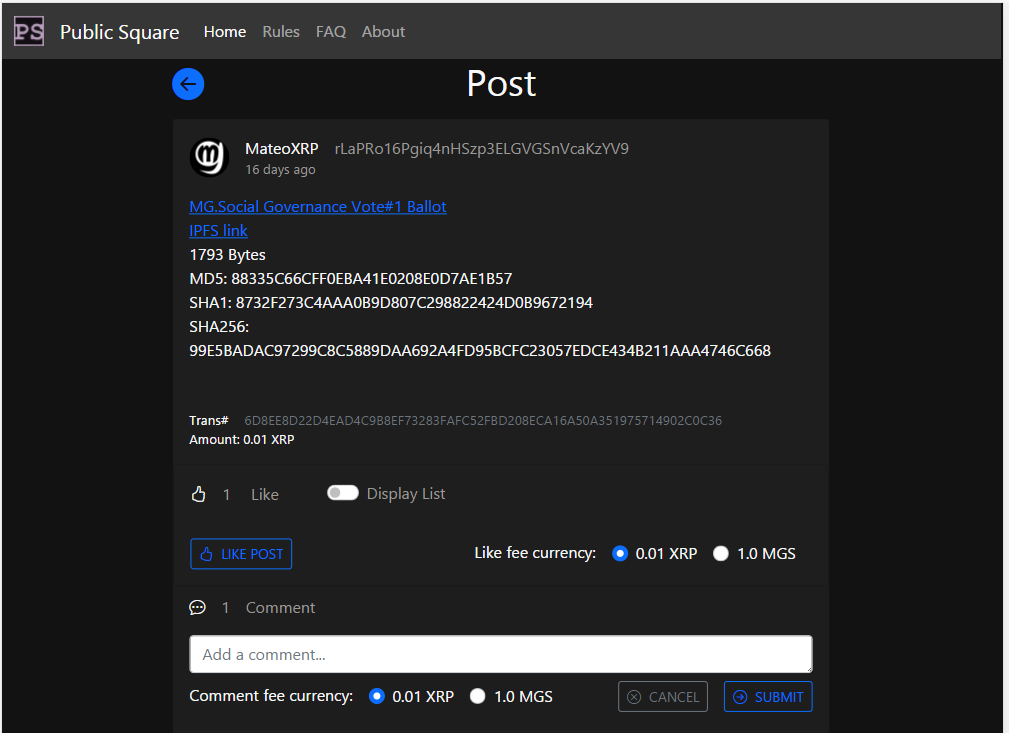Open the FAQ page
Screen dimensions: 1009x733
click(x=331, y=32)
